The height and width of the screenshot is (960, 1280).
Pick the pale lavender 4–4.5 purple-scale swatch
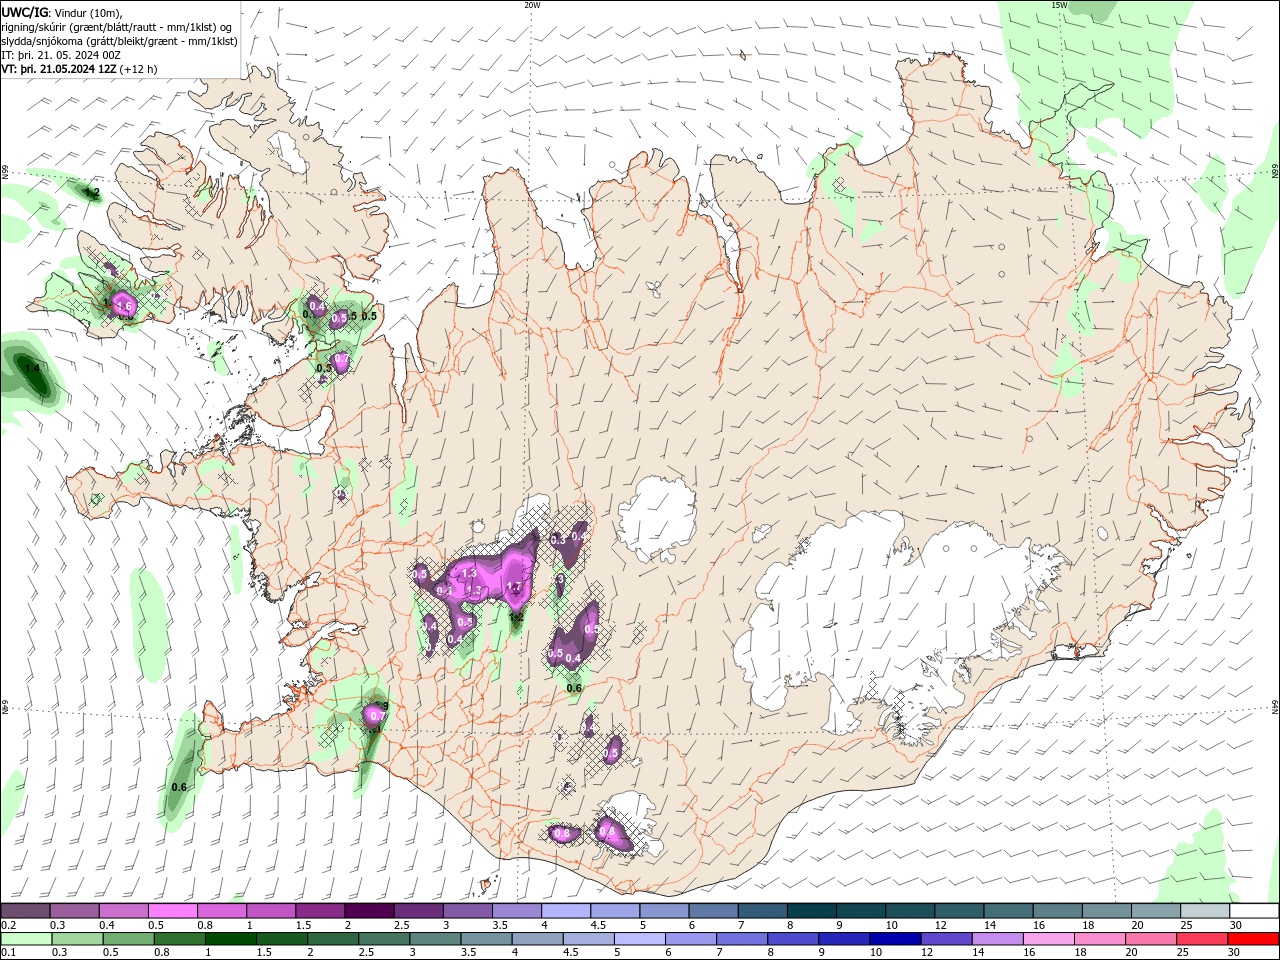point(564,911)
